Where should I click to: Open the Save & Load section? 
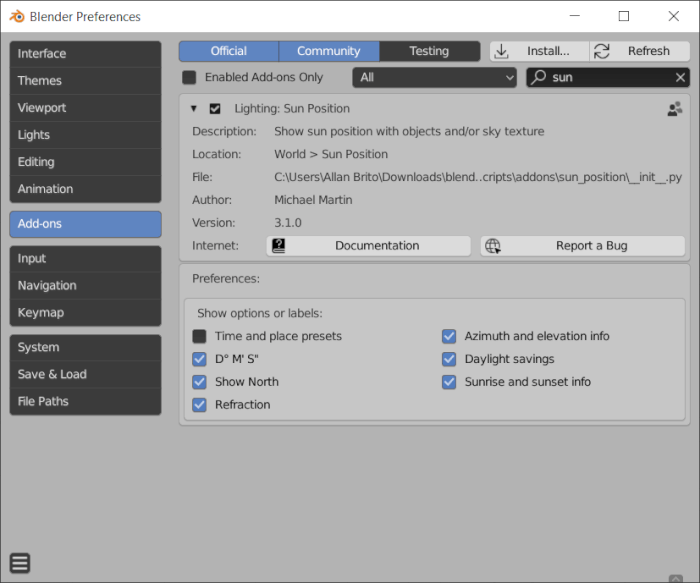[x=85, y=374]
